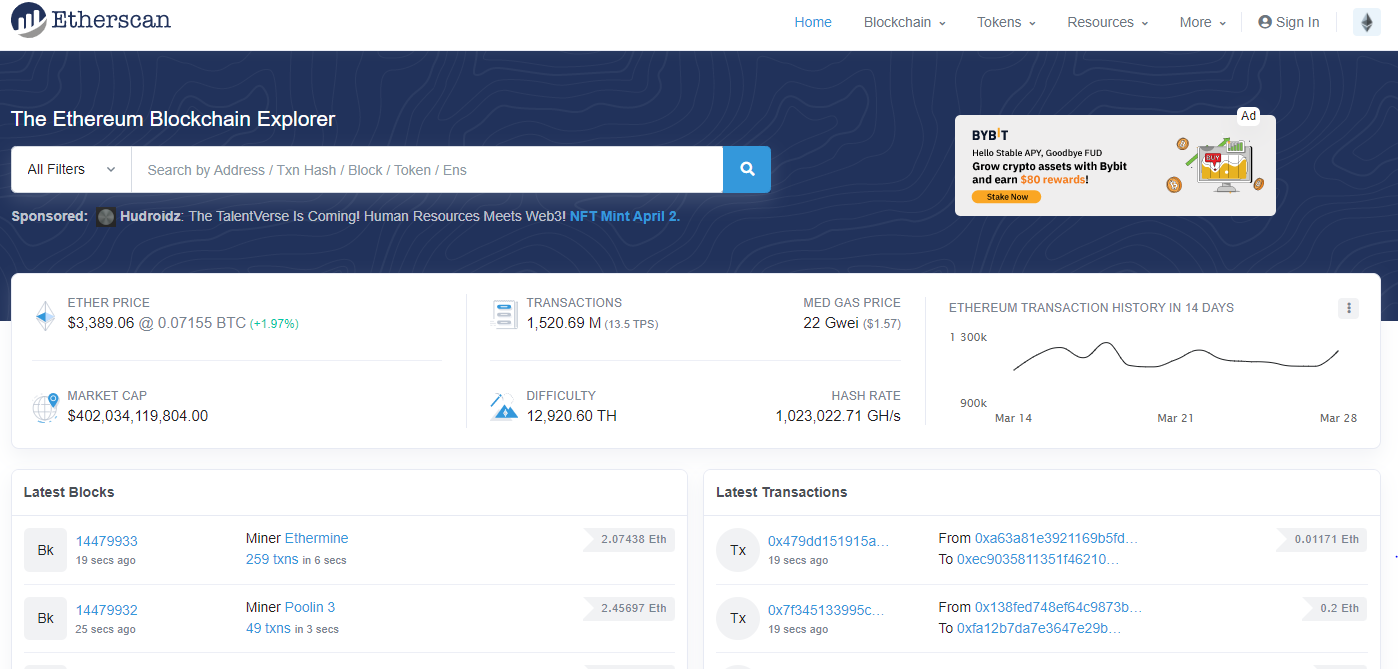Open the 259 txns link

(x=272, y=559)
